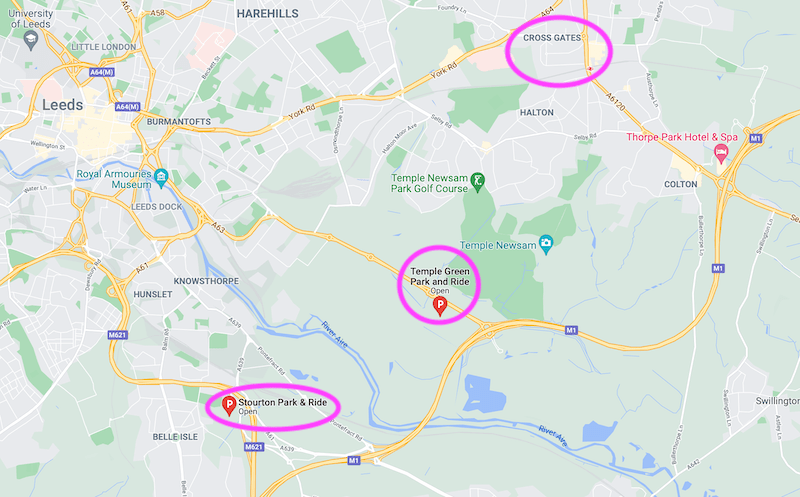Click the small red marker in Cross Gates
This screenshot has width=800, height=497.
coord(590,68)
